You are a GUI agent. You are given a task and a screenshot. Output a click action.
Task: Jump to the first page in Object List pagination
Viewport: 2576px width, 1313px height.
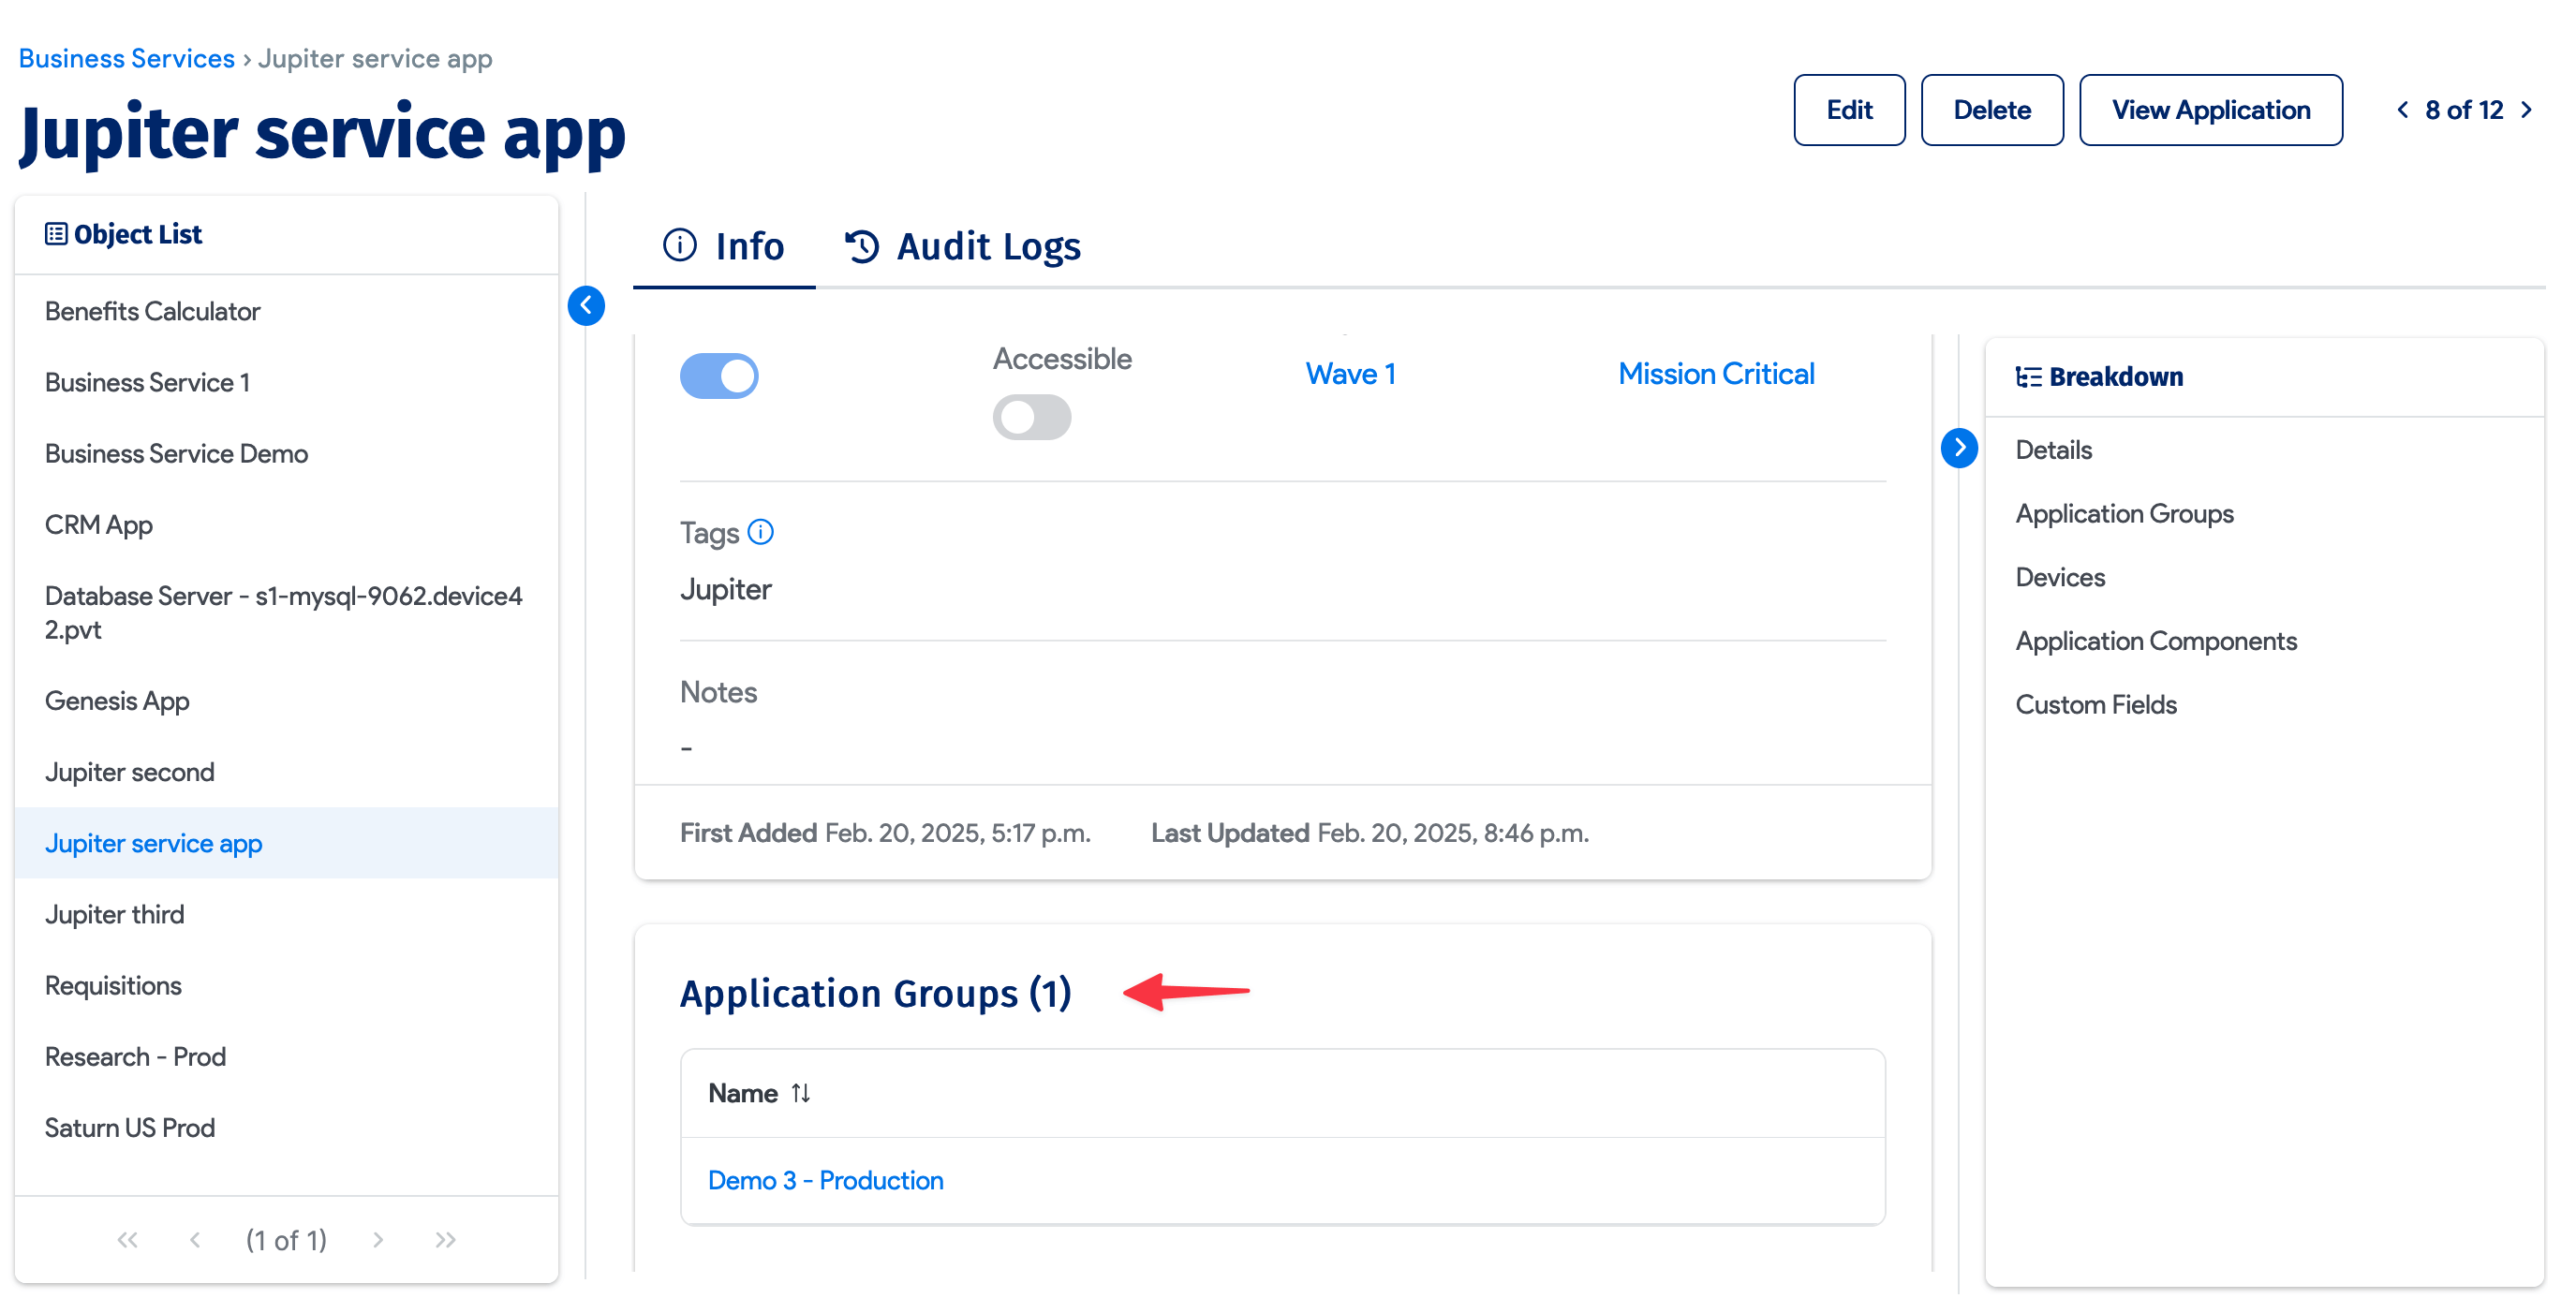coord(127,1239)
